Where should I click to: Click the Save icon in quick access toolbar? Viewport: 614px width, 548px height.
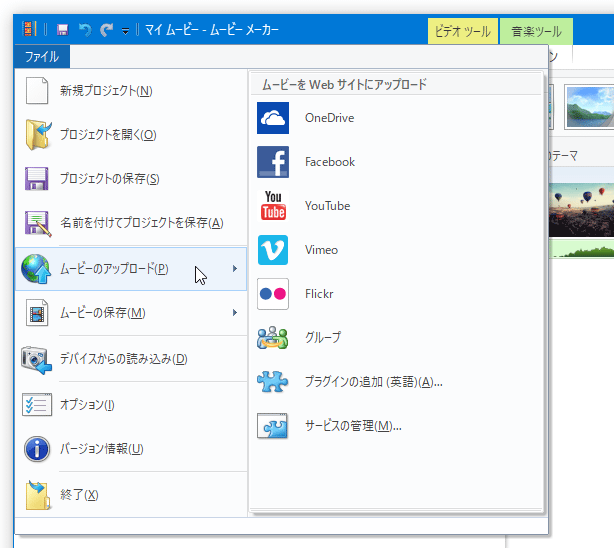pyautogui.click(x=63, y=29)
